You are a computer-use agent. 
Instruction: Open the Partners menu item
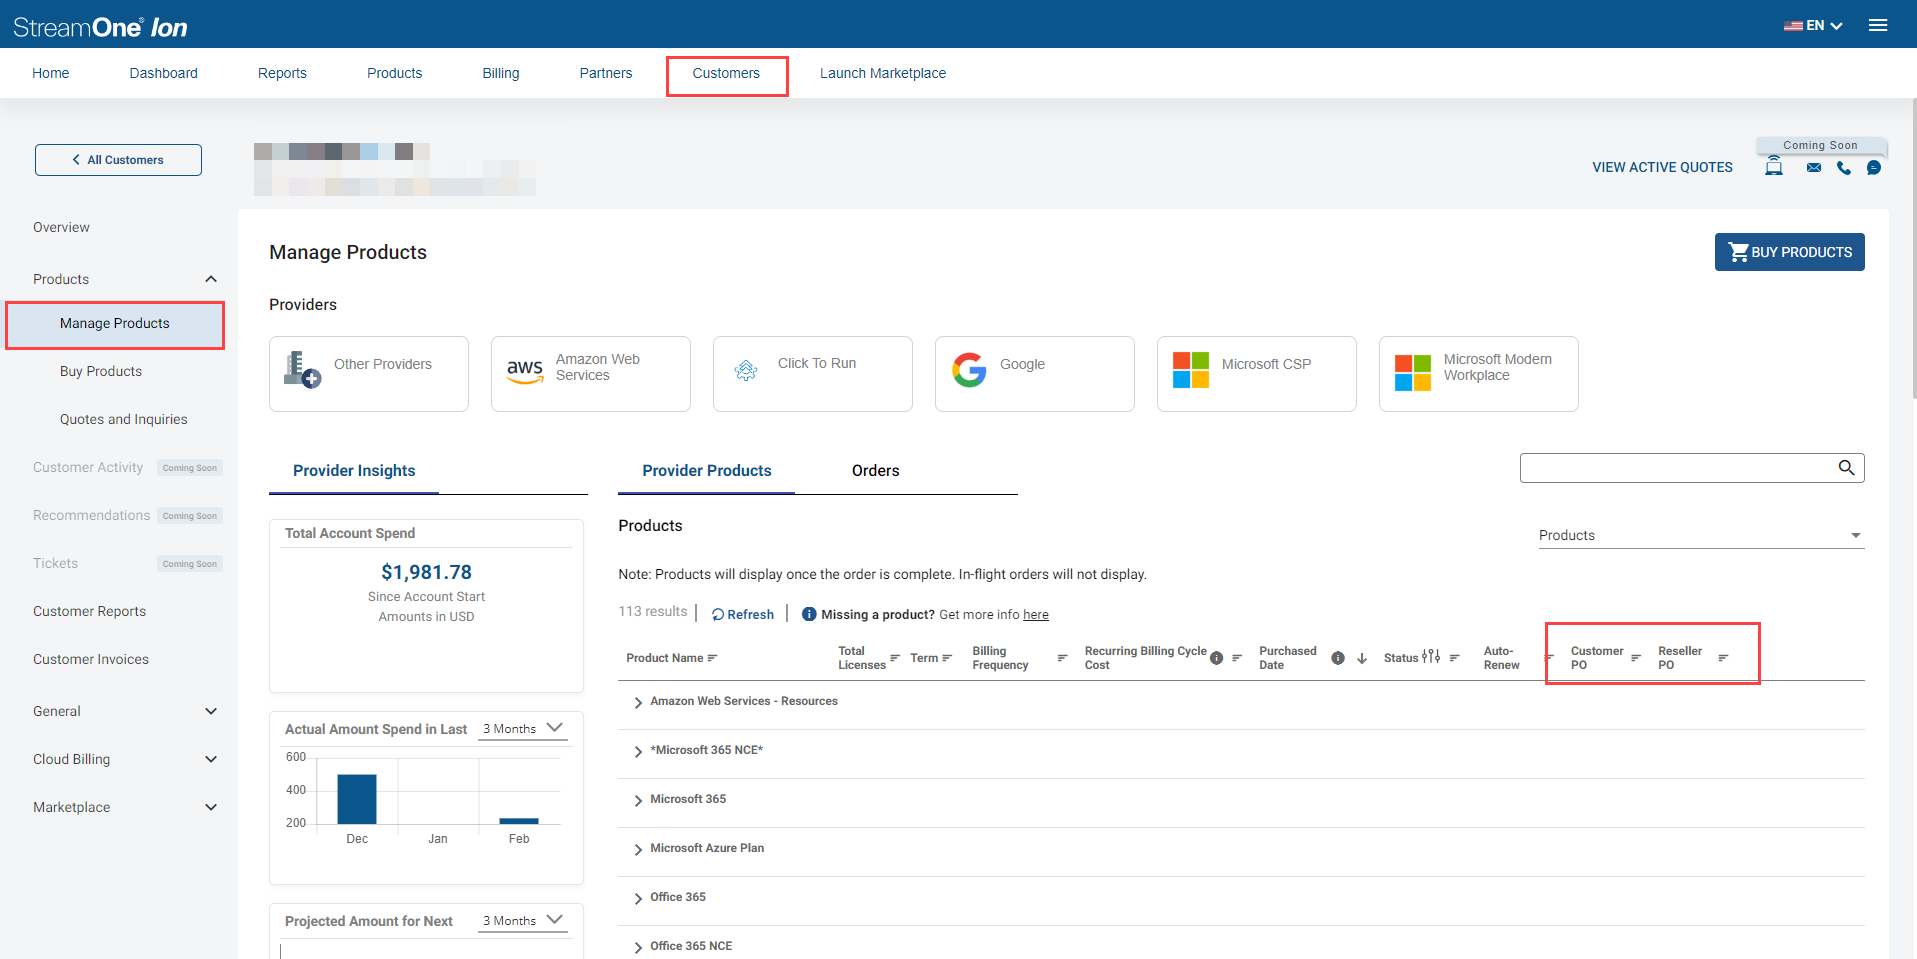606,73
